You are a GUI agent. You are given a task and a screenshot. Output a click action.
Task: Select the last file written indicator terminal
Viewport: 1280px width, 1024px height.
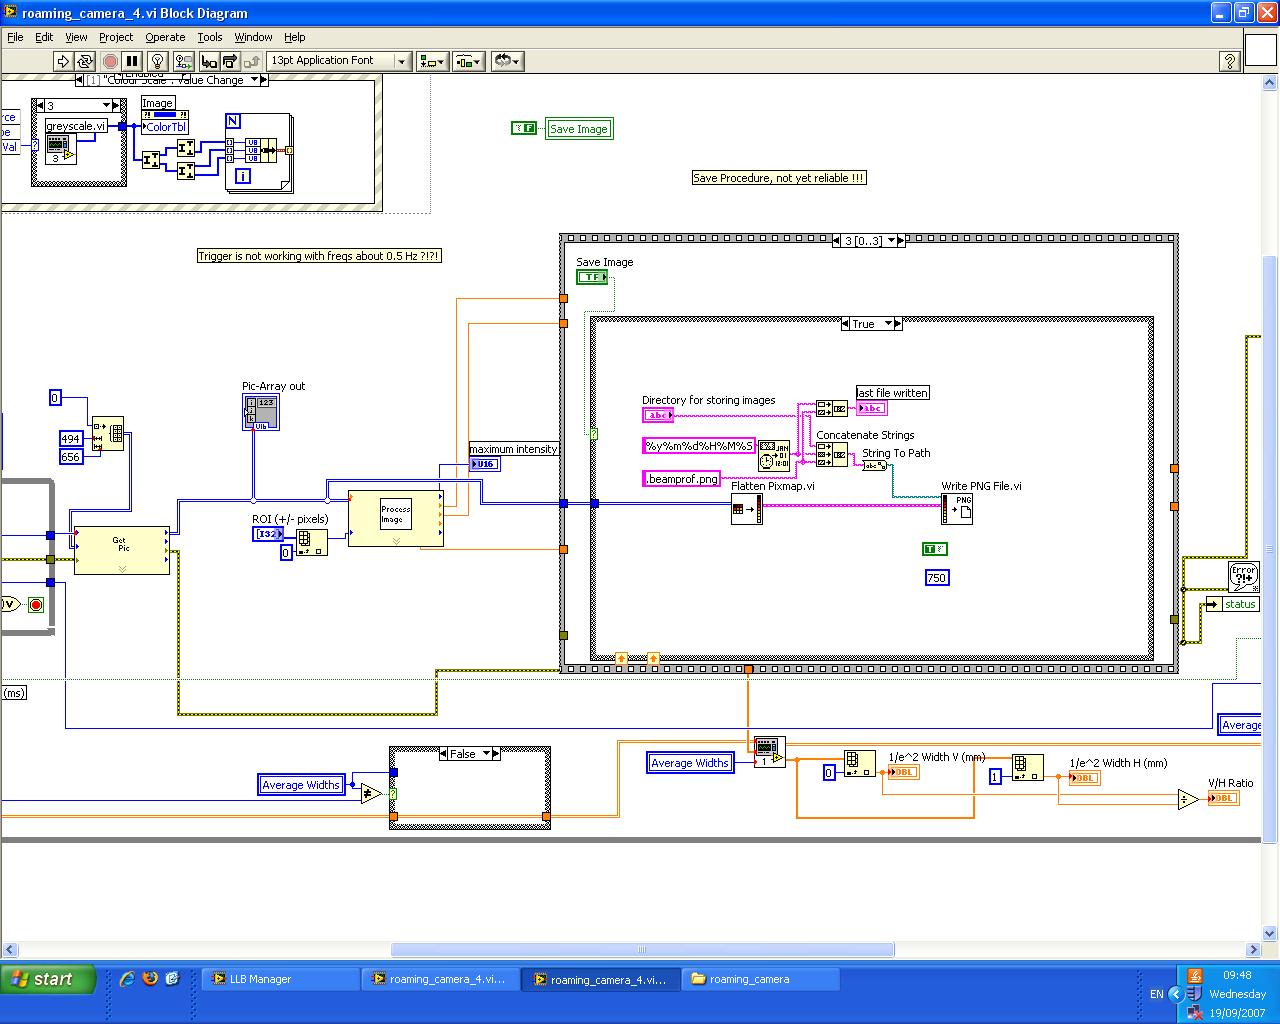point(872,408)
